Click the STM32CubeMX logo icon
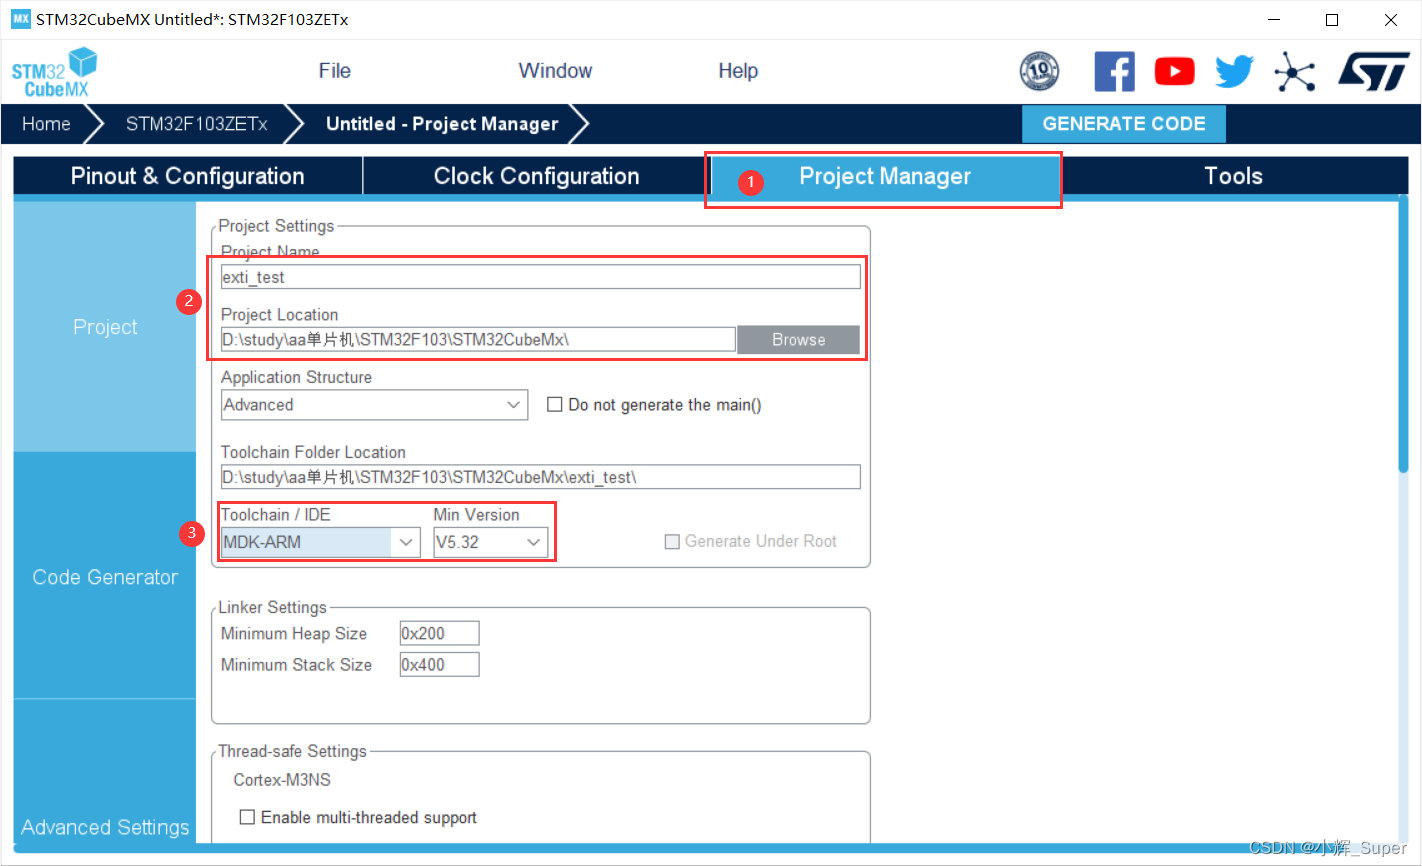 54,73
